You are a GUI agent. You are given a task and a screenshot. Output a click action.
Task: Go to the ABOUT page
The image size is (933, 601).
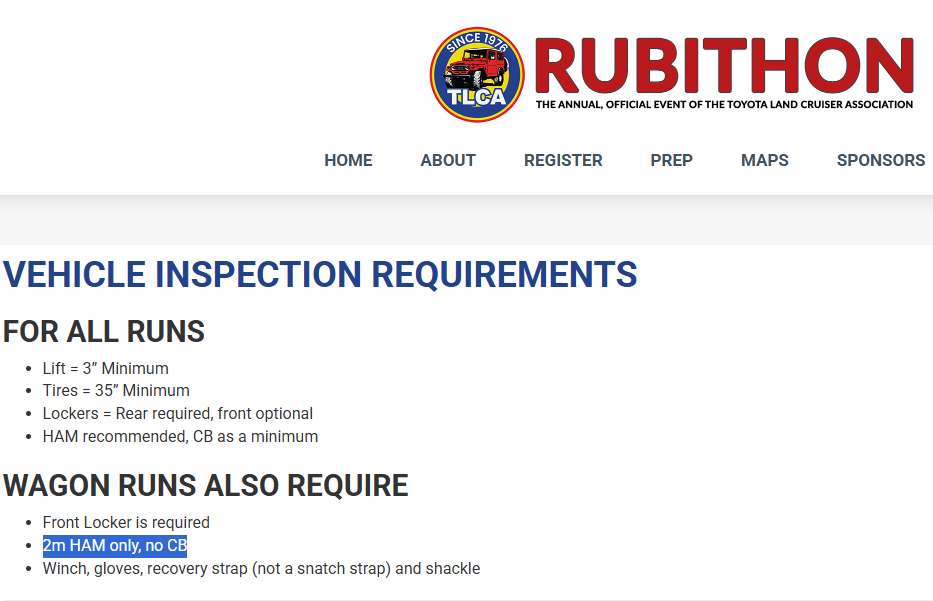coord(448,160)
